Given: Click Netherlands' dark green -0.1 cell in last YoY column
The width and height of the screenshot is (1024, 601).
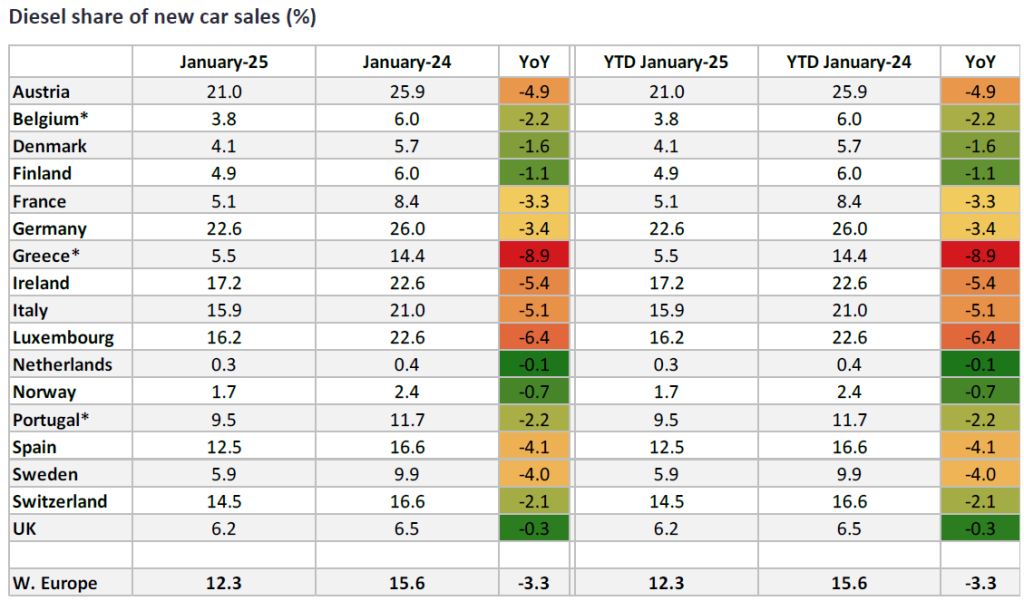Looking at the screenshot, I should 979,365.
